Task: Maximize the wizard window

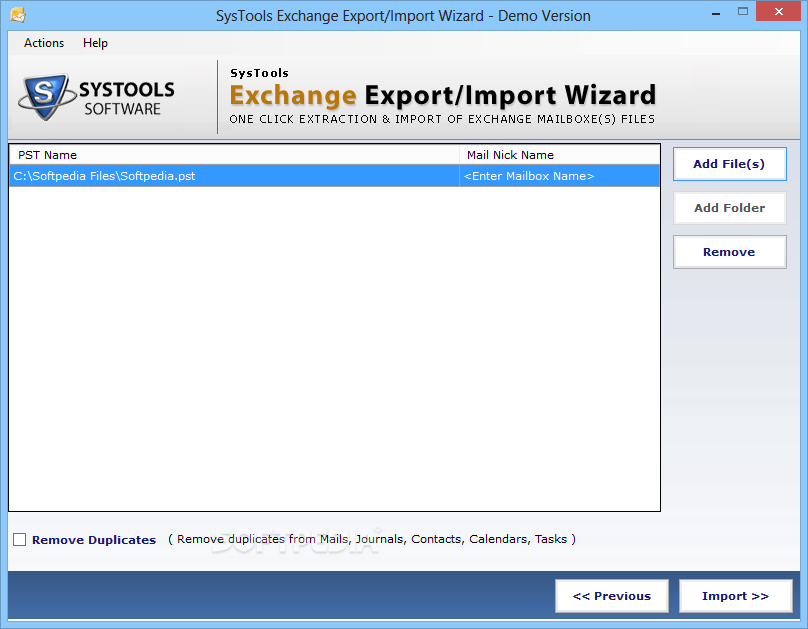Action: (743, 11)
